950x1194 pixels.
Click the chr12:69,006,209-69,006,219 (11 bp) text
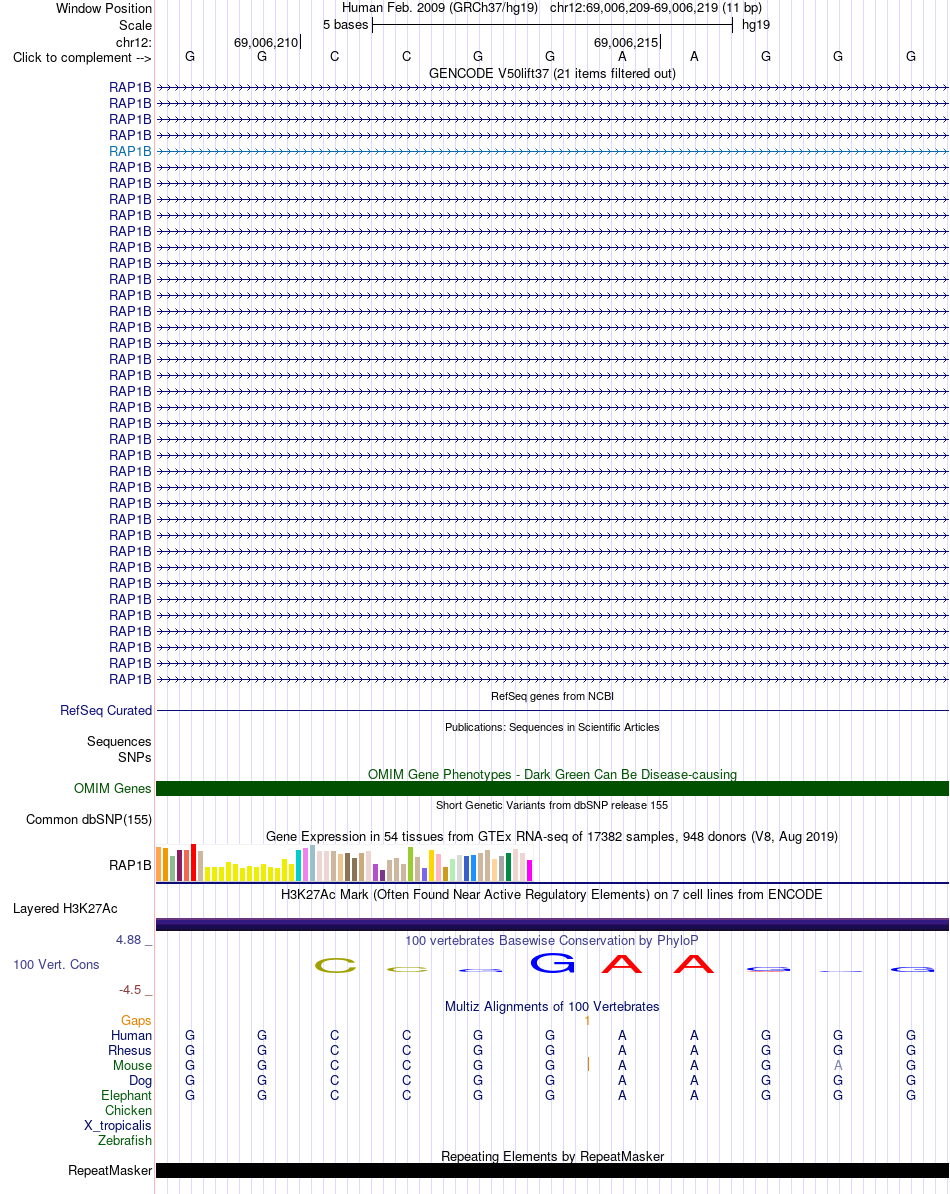pyautogui.click(x=655, y=8)
